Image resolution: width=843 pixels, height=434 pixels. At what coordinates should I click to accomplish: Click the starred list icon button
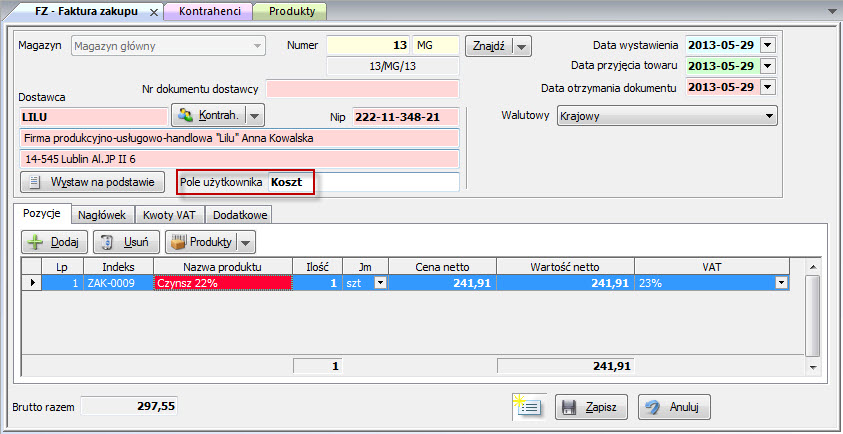pyautogui.click(x=528, y=407)
